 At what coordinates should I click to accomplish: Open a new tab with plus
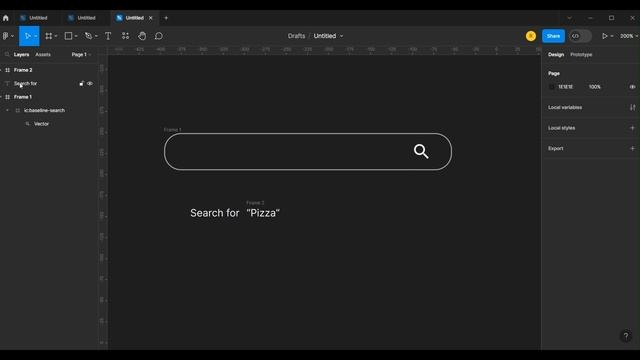tap(166, 18)
